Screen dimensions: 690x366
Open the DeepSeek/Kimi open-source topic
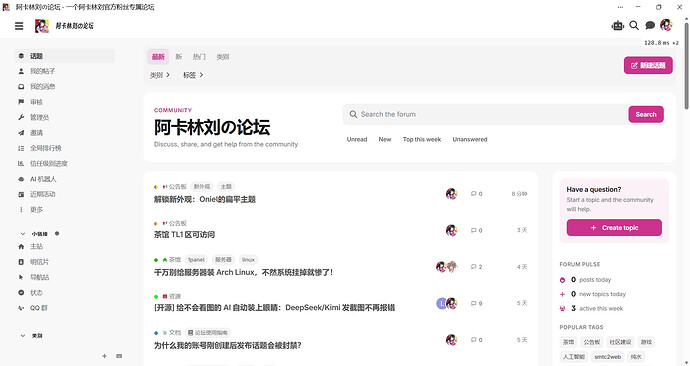(274, 307)
